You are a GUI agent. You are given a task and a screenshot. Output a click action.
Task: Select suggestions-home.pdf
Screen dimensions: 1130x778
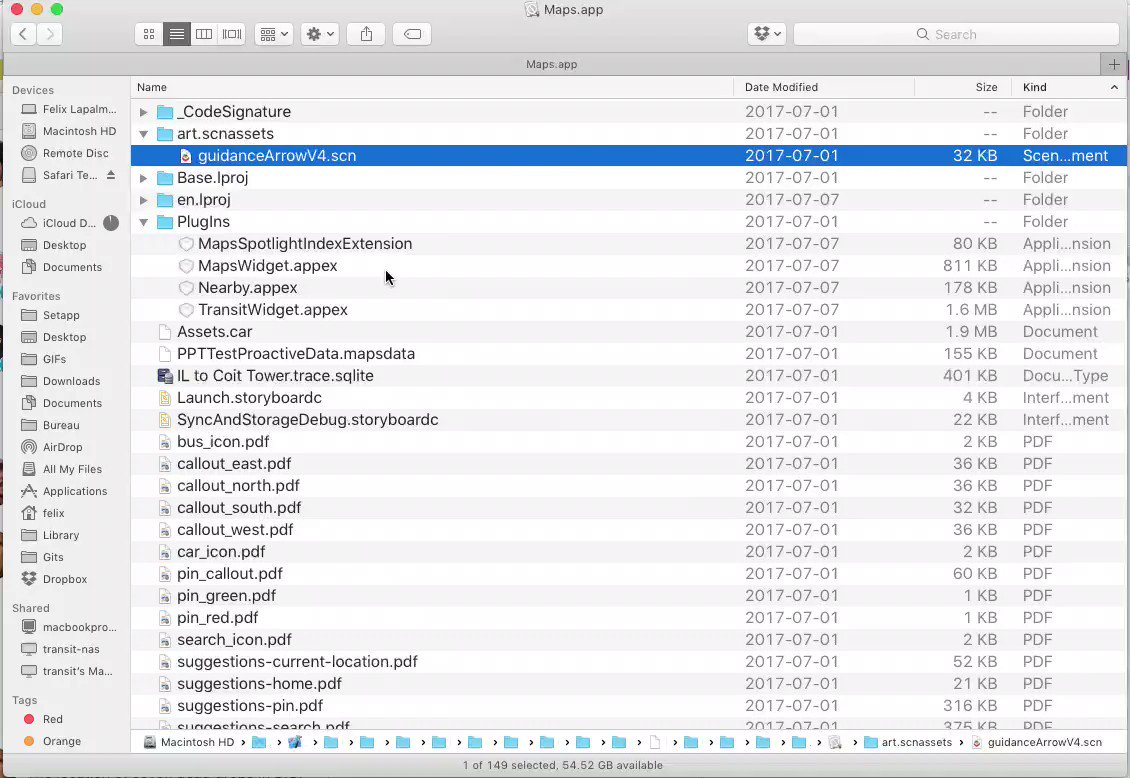tap(259, 684)
